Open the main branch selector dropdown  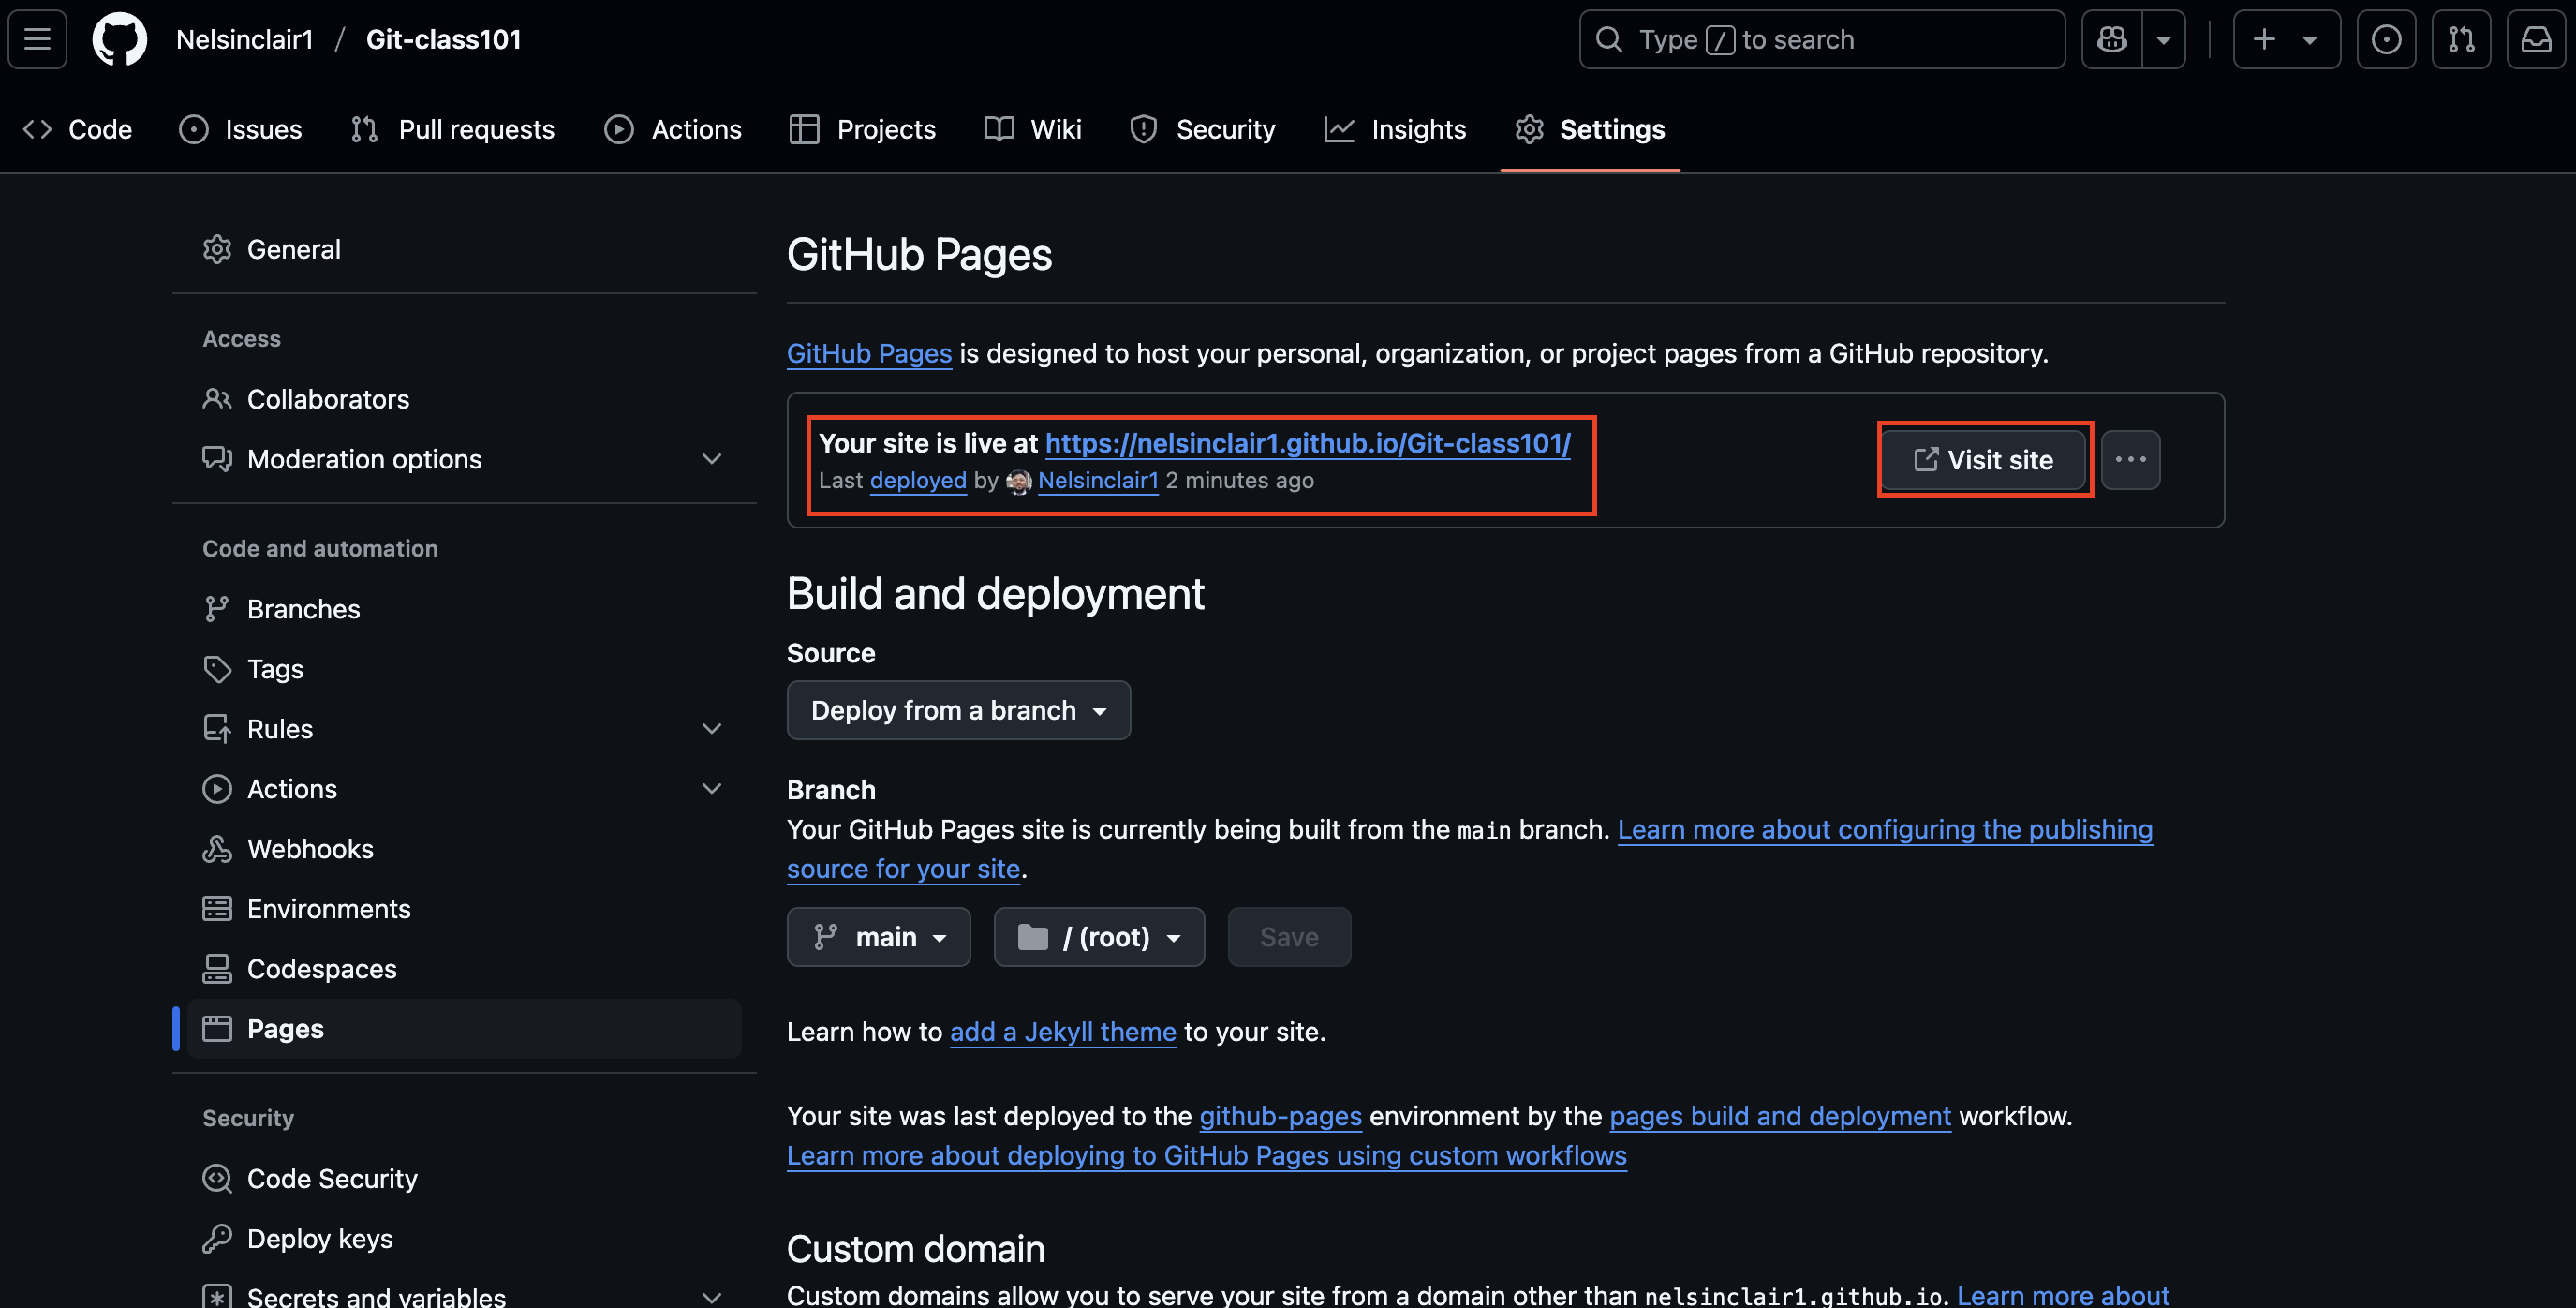click(879, 937)
